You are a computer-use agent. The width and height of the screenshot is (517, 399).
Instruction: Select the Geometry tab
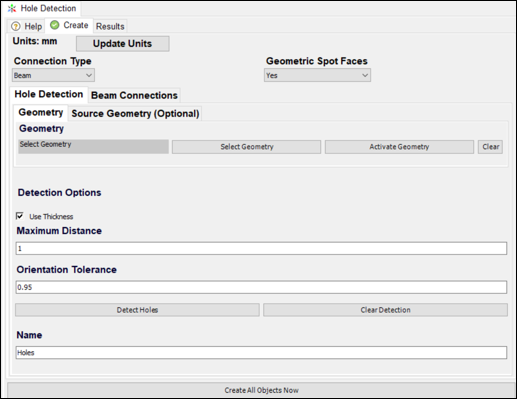pos(41,112)
